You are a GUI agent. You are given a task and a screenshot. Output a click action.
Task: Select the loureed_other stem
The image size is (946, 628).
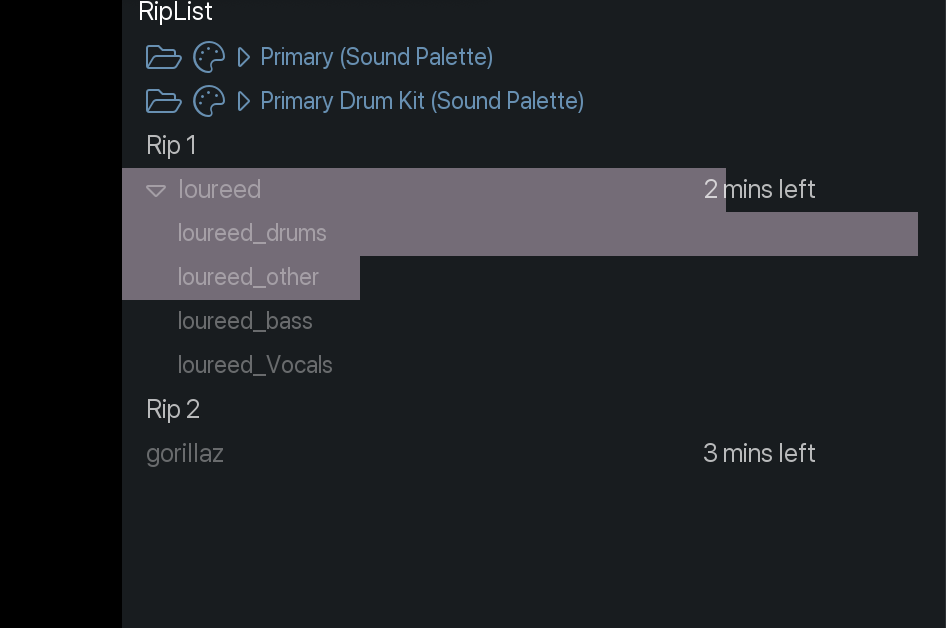point(248,277)
